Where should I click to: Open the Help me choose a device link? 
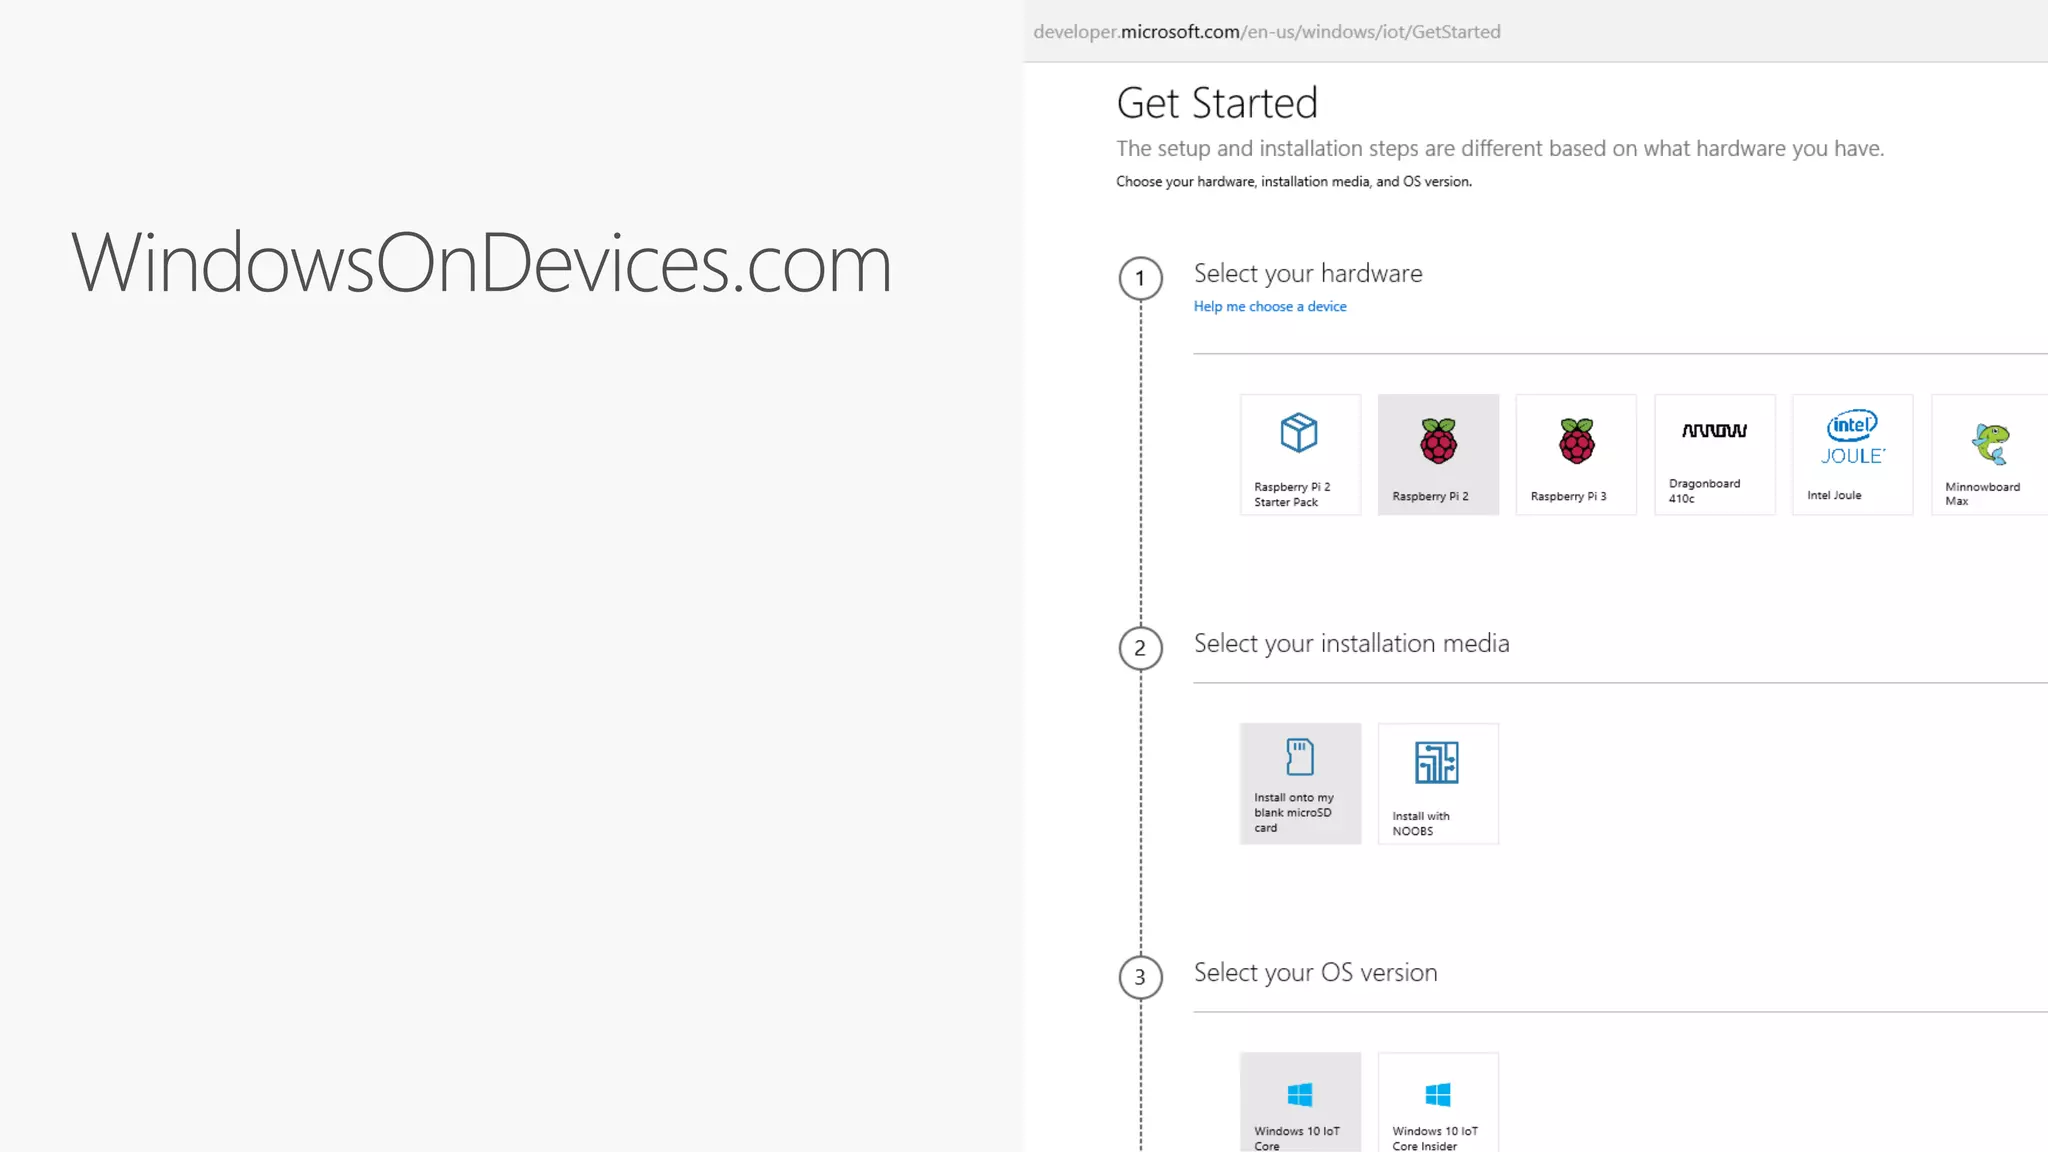tap(1270, 307)
